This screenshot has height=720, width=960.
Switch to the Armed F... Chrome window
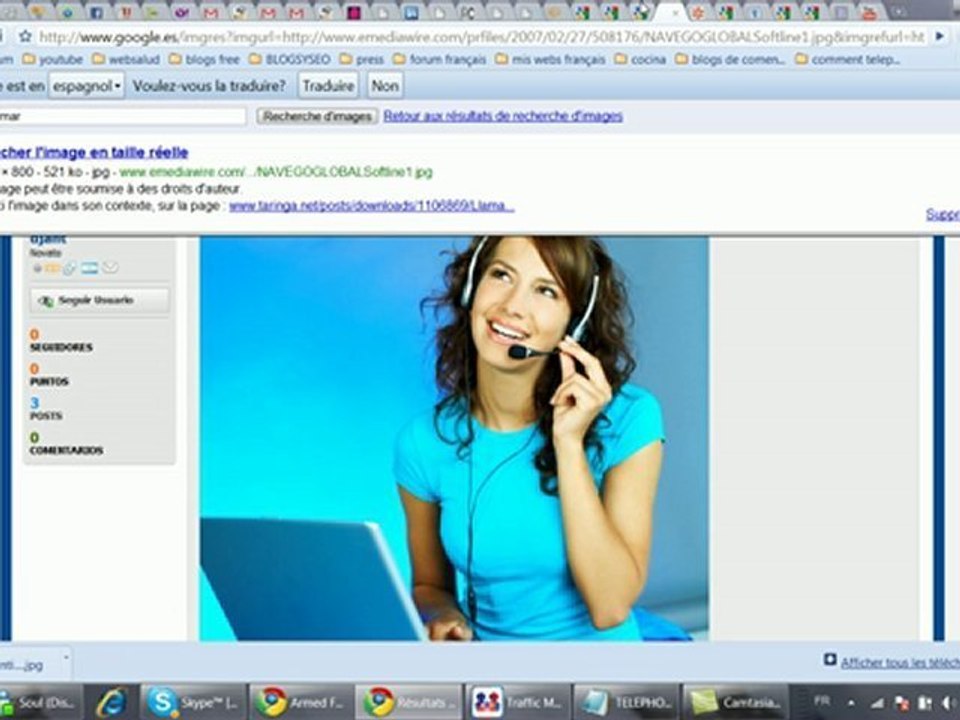click(301, 702)
